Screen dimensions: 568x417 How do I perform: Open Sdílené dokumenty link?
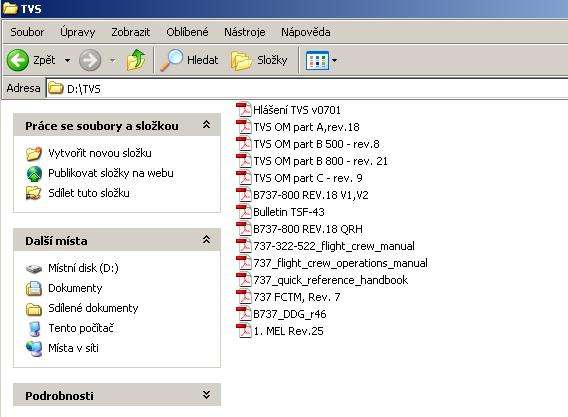coord(93,308)
